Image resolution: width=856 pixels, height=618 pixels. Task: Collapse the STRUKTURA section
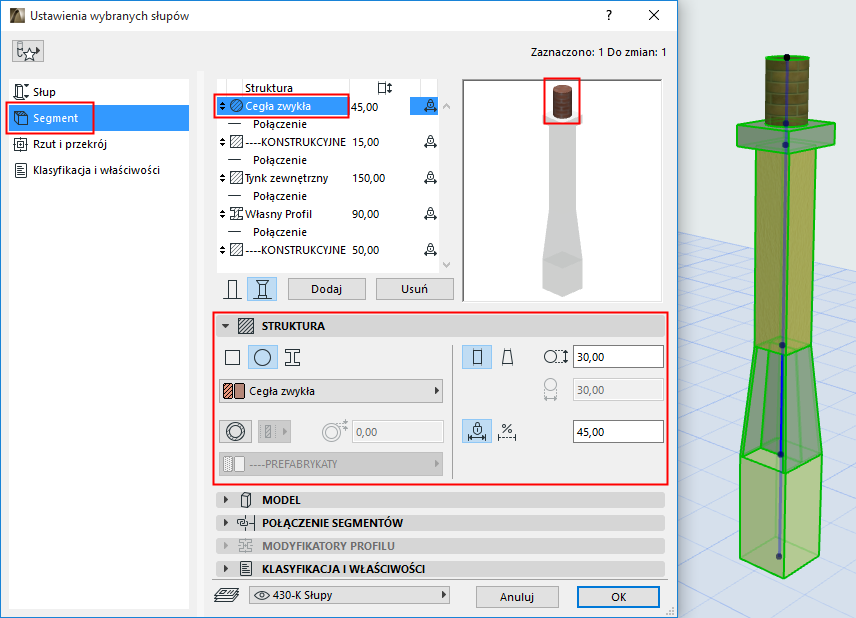coord(227,325)
